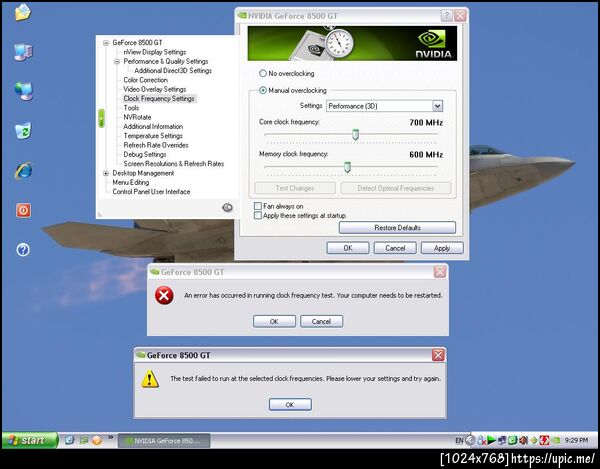Image resolution: width=600 pixels, height=469 pixels.
Task: Select Refresh Rate Overrides
Action: [x=156, y=145]
